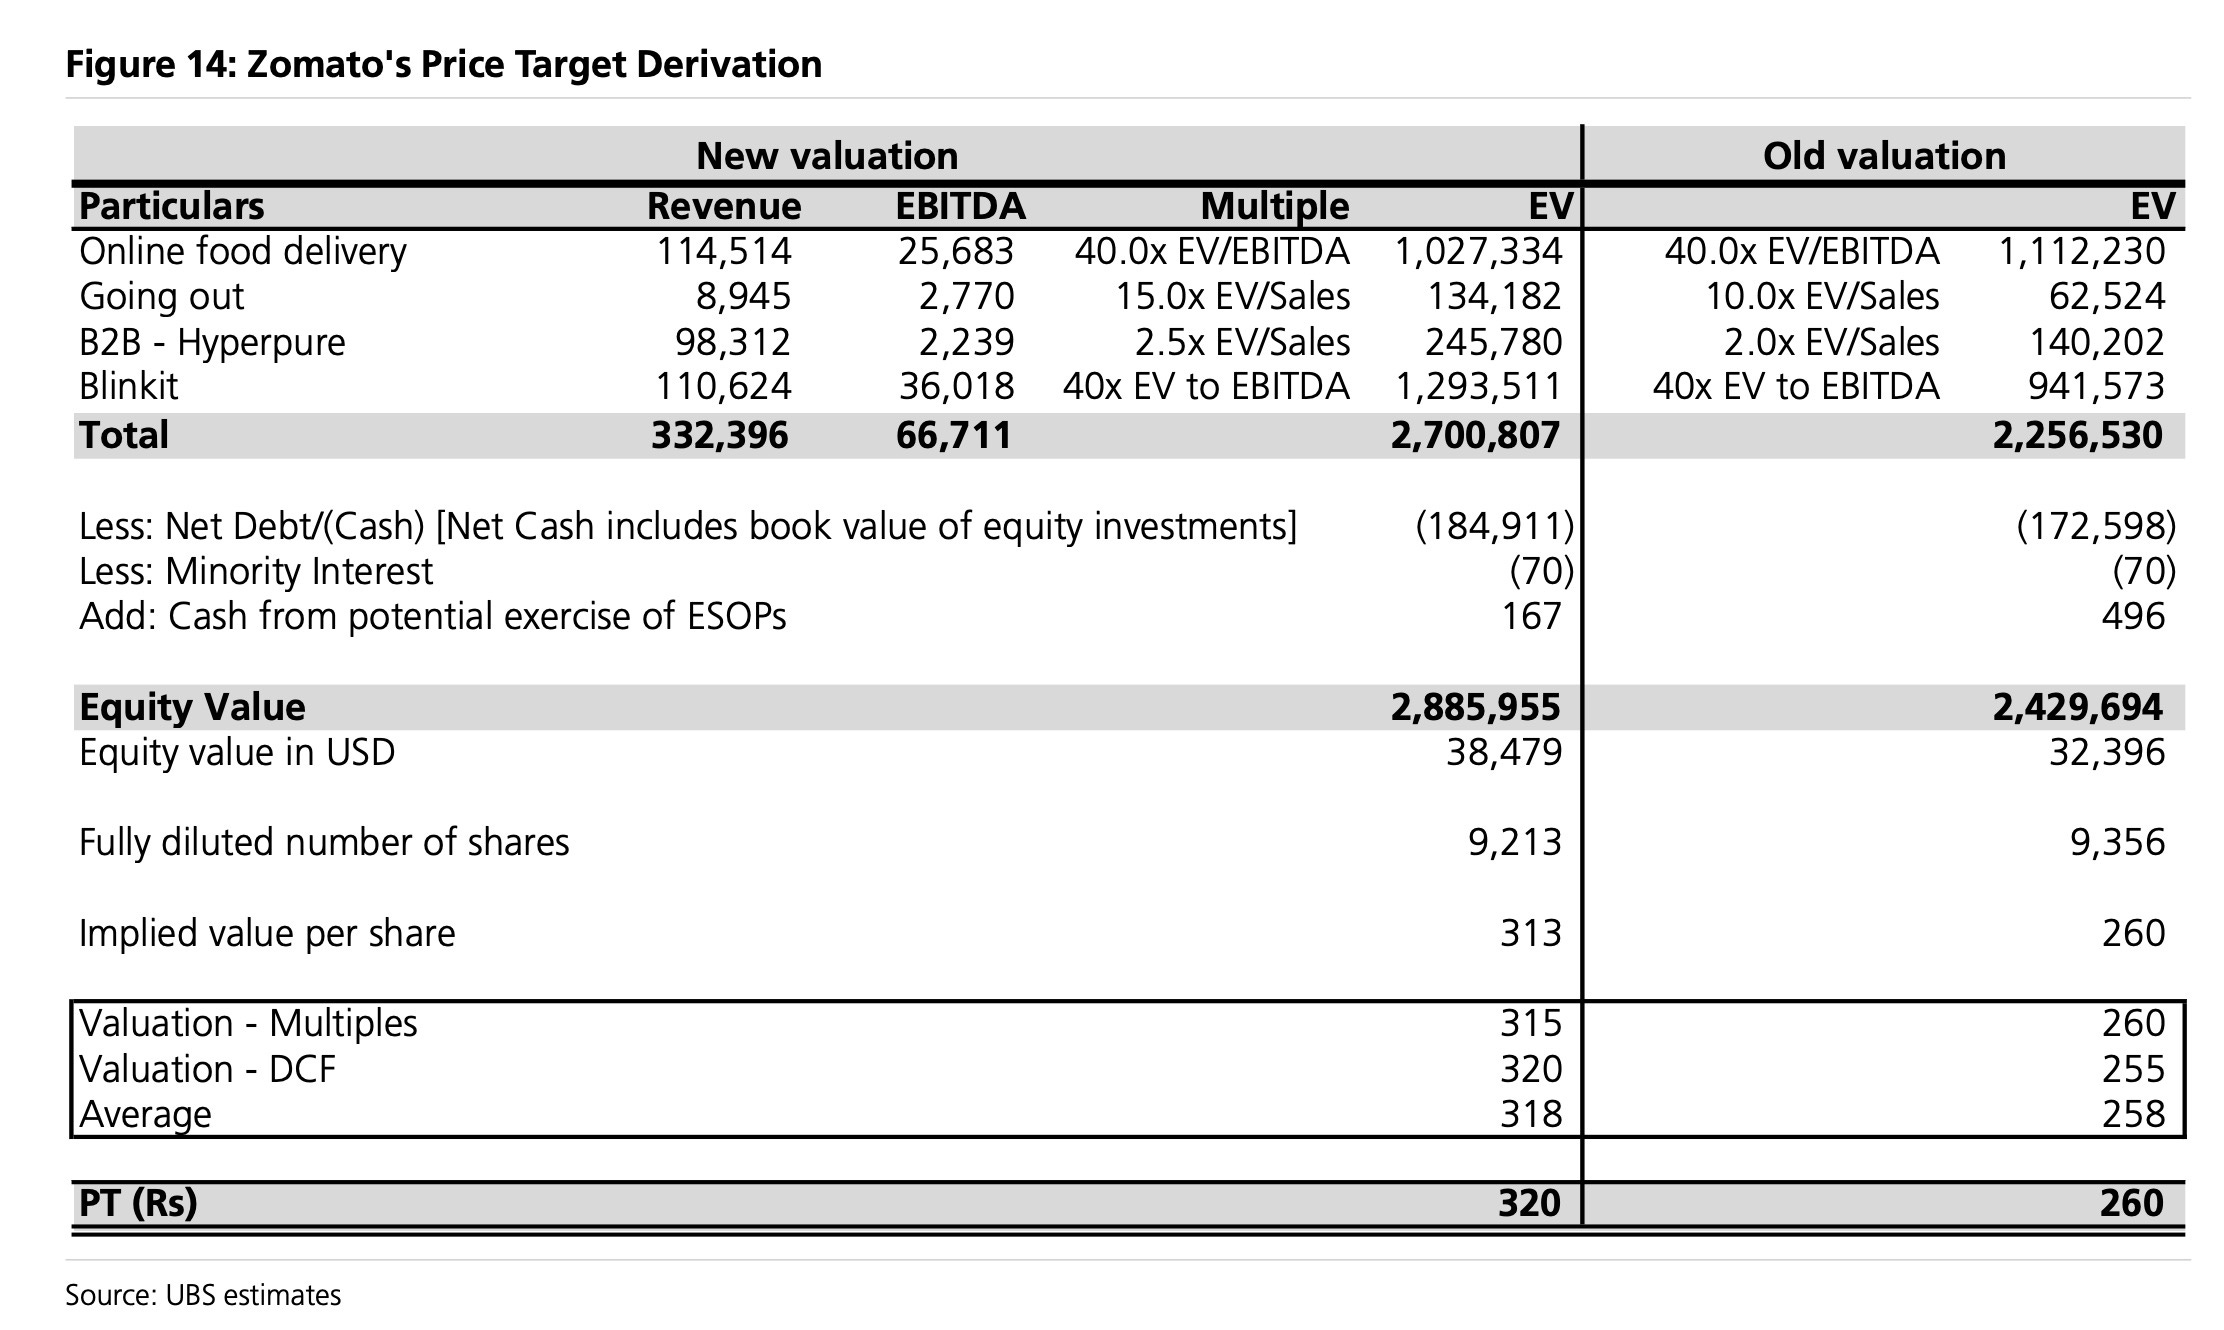The image size is (2224, 1330).
Task: Click equity value 2,885,955
Action: coord(1476,707)
